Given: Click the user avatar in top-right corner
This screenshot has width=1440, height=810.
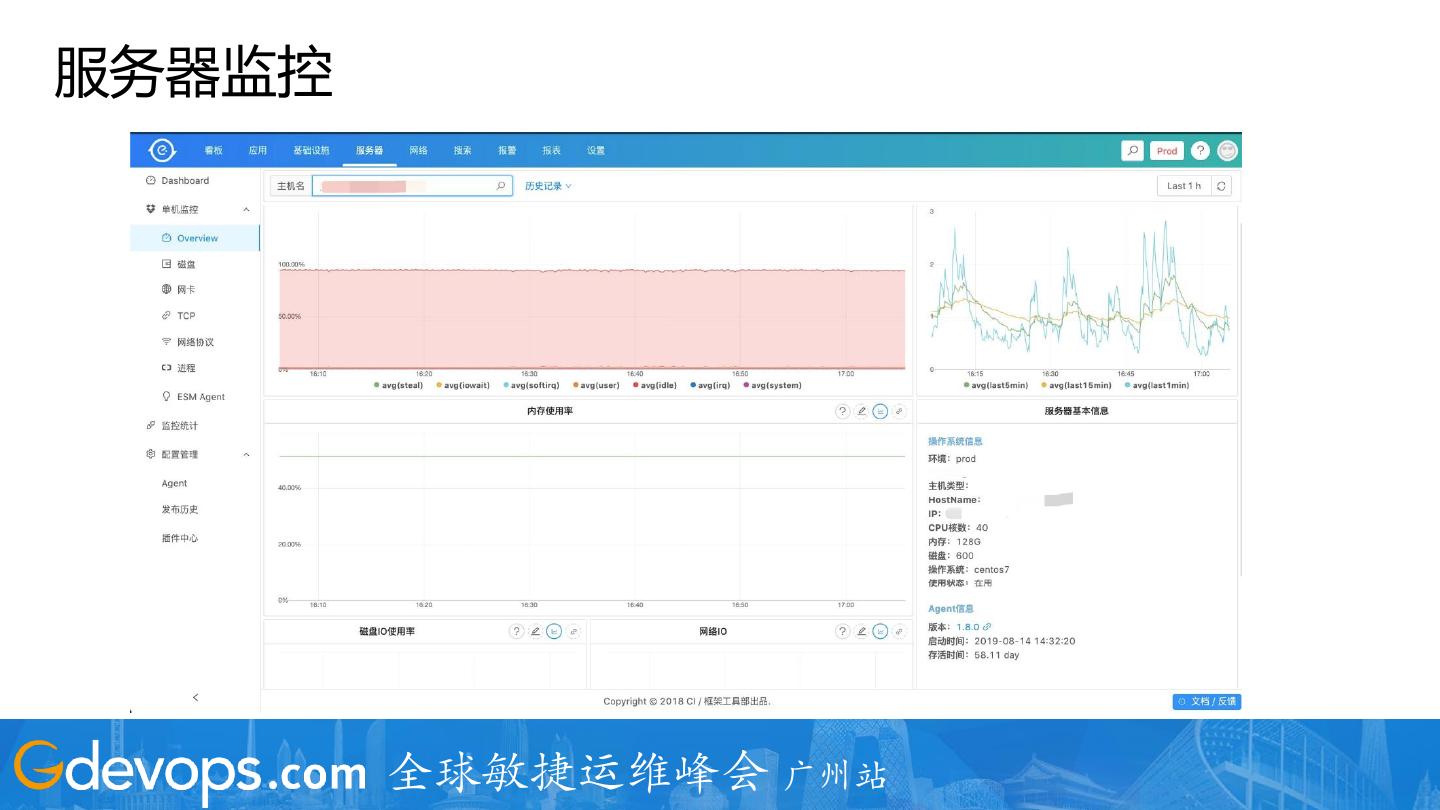Looking at the screenshot, I should point(1227,151).
